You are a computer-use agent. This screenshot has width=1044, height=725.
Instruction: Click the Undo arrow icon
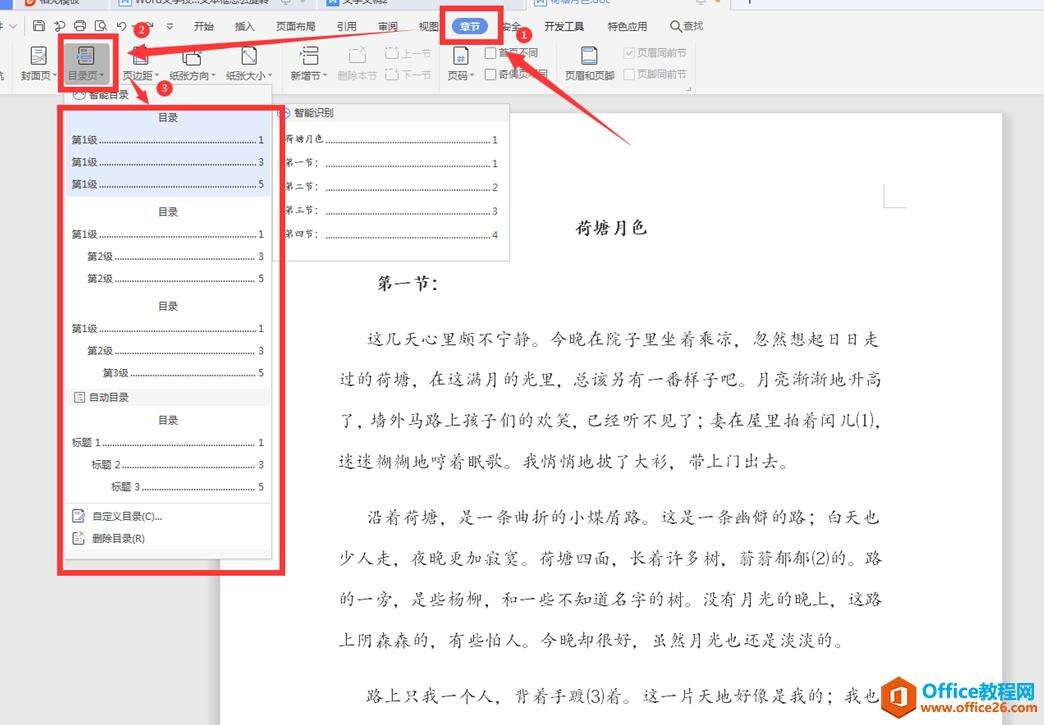(x=121, y=26)
